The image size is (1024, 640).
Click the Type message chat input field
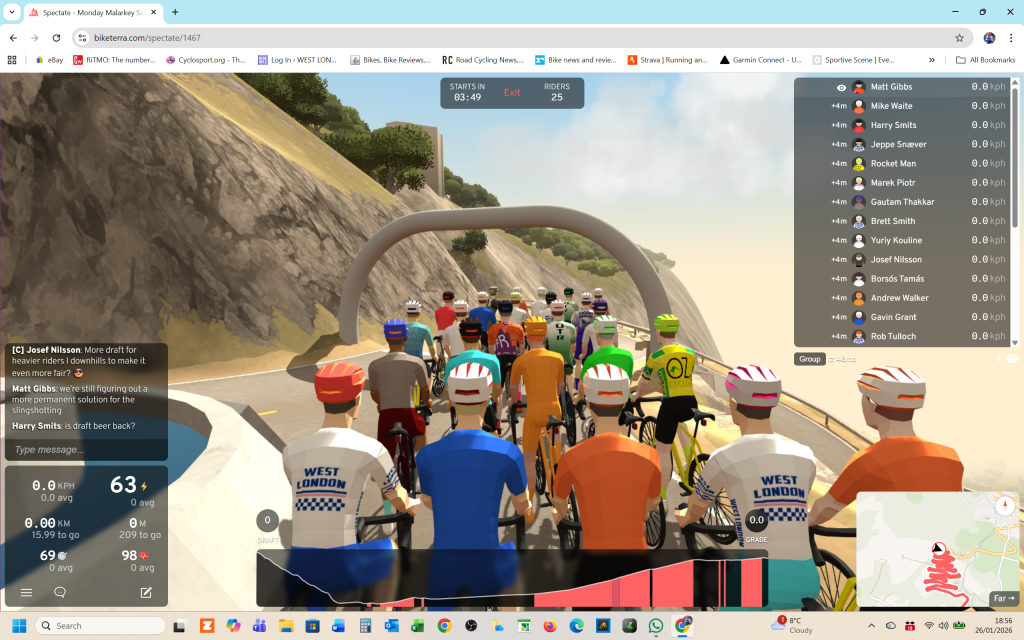pyautogui.click(x=86, y=450)
